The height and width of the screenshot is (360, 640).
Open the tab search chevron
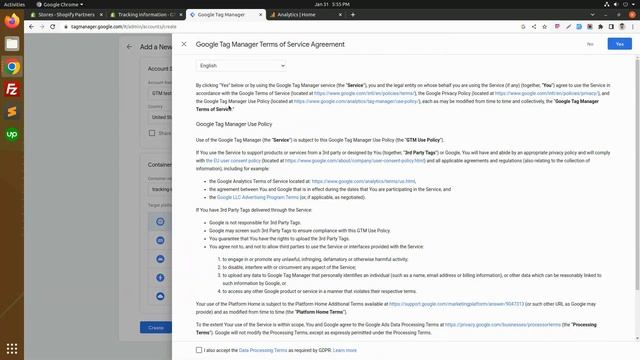(592, 15)
